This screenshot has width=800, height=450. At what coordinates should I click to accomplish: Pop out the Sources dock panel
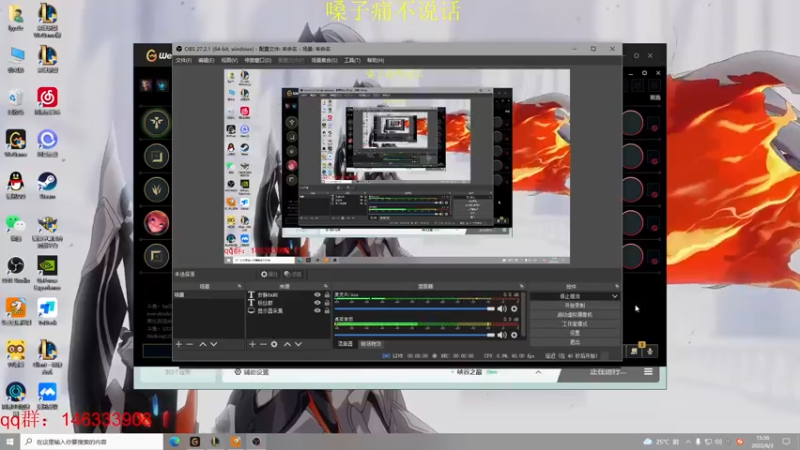(x=327, y=286)
